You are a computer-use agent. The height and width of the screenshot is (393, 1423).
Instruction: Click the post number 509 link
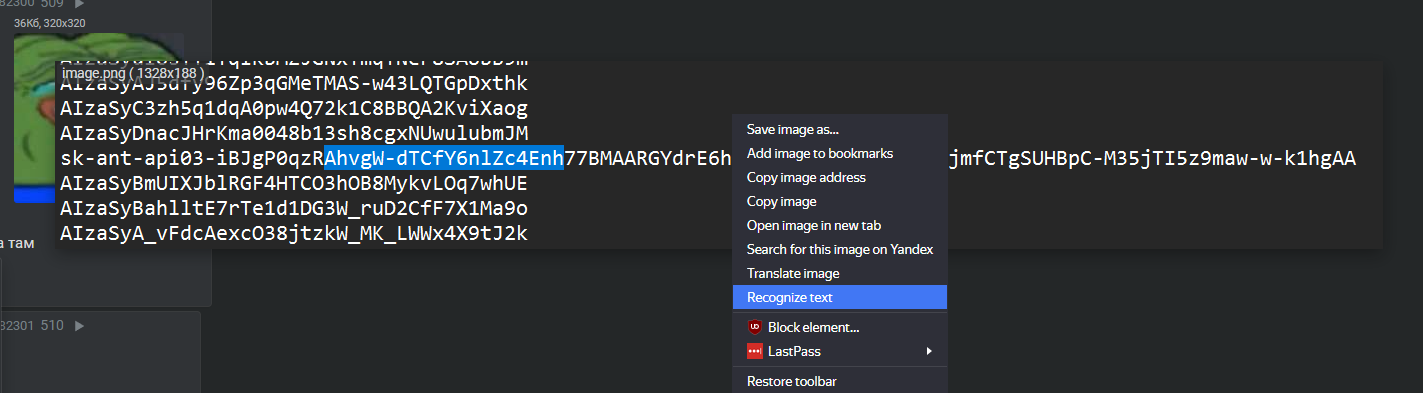tap(52, 4)
